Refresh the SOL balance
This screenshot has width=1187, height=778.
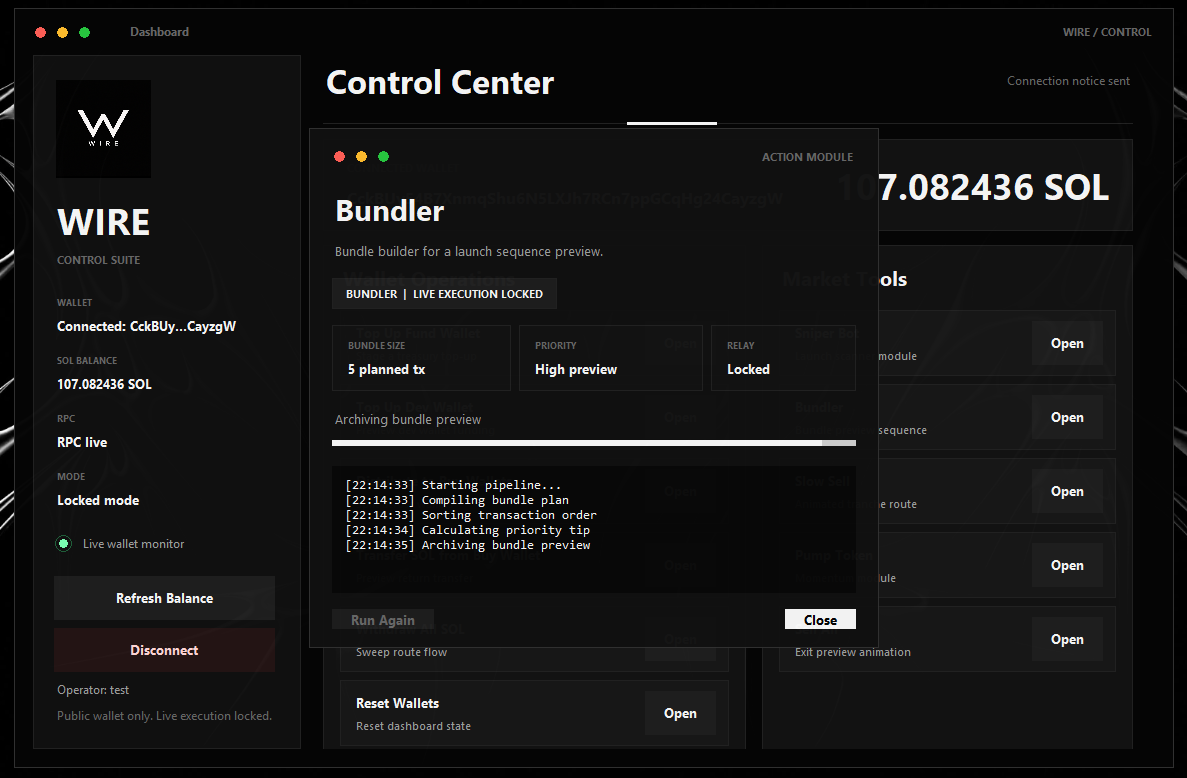tap(164, 598)
